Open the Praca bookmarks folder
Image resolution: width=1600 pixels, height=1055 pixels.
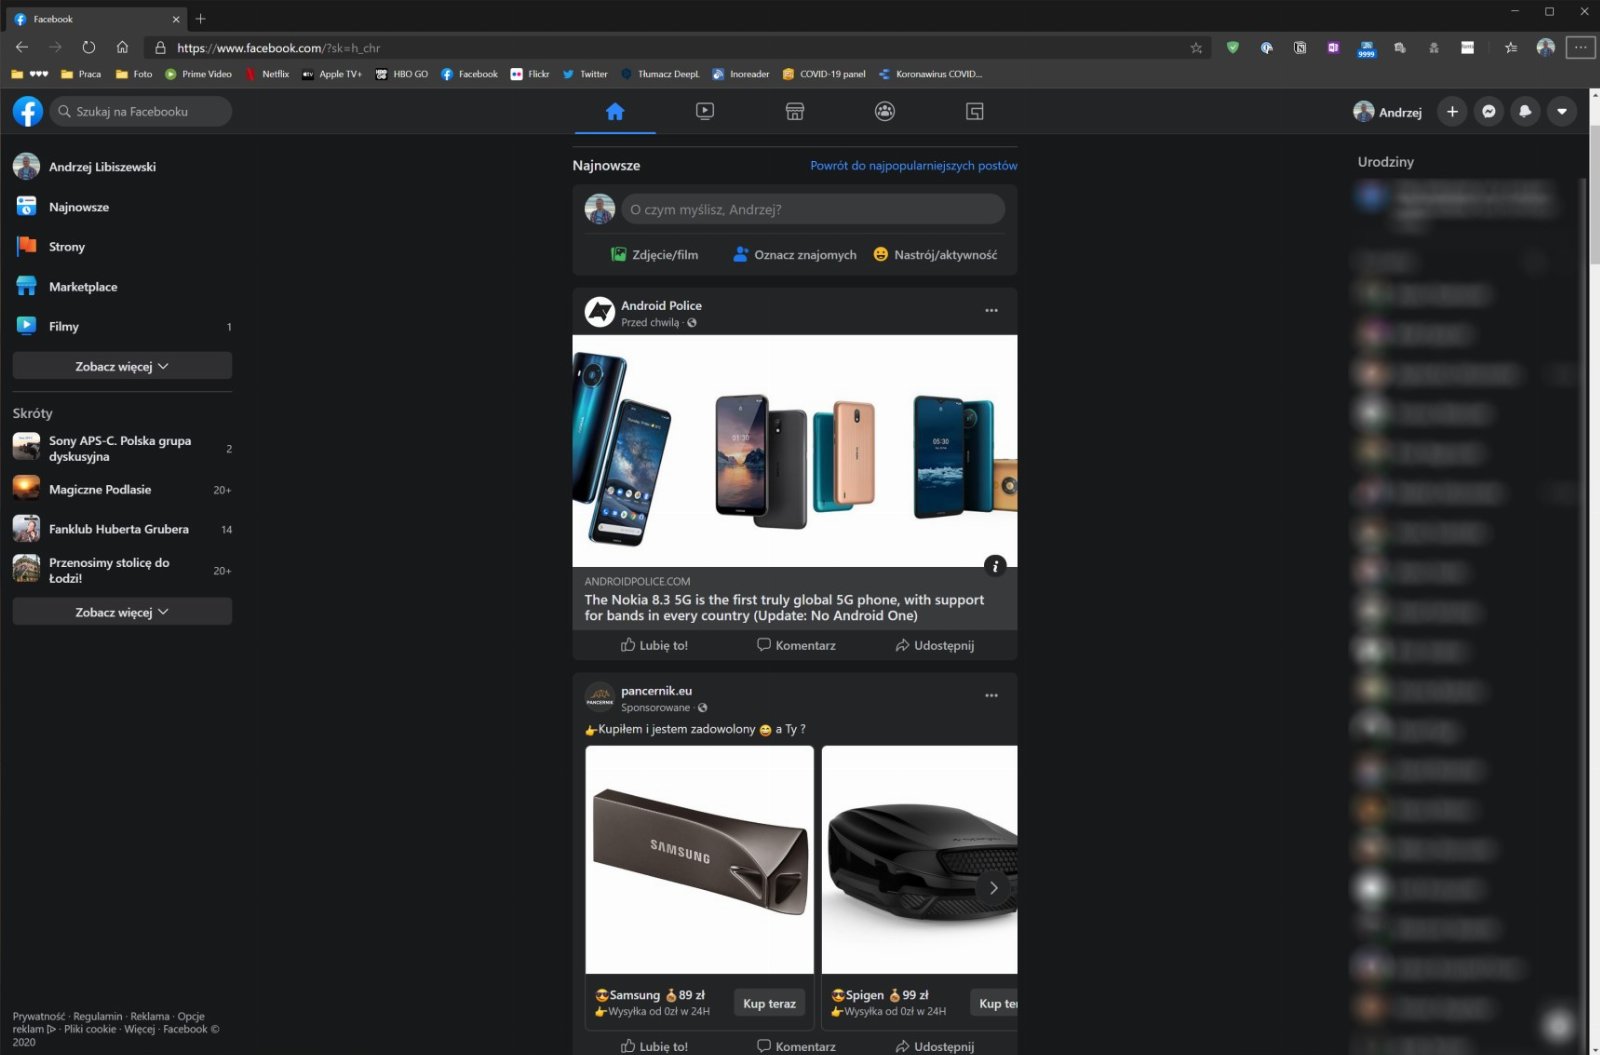coord(81,74)
